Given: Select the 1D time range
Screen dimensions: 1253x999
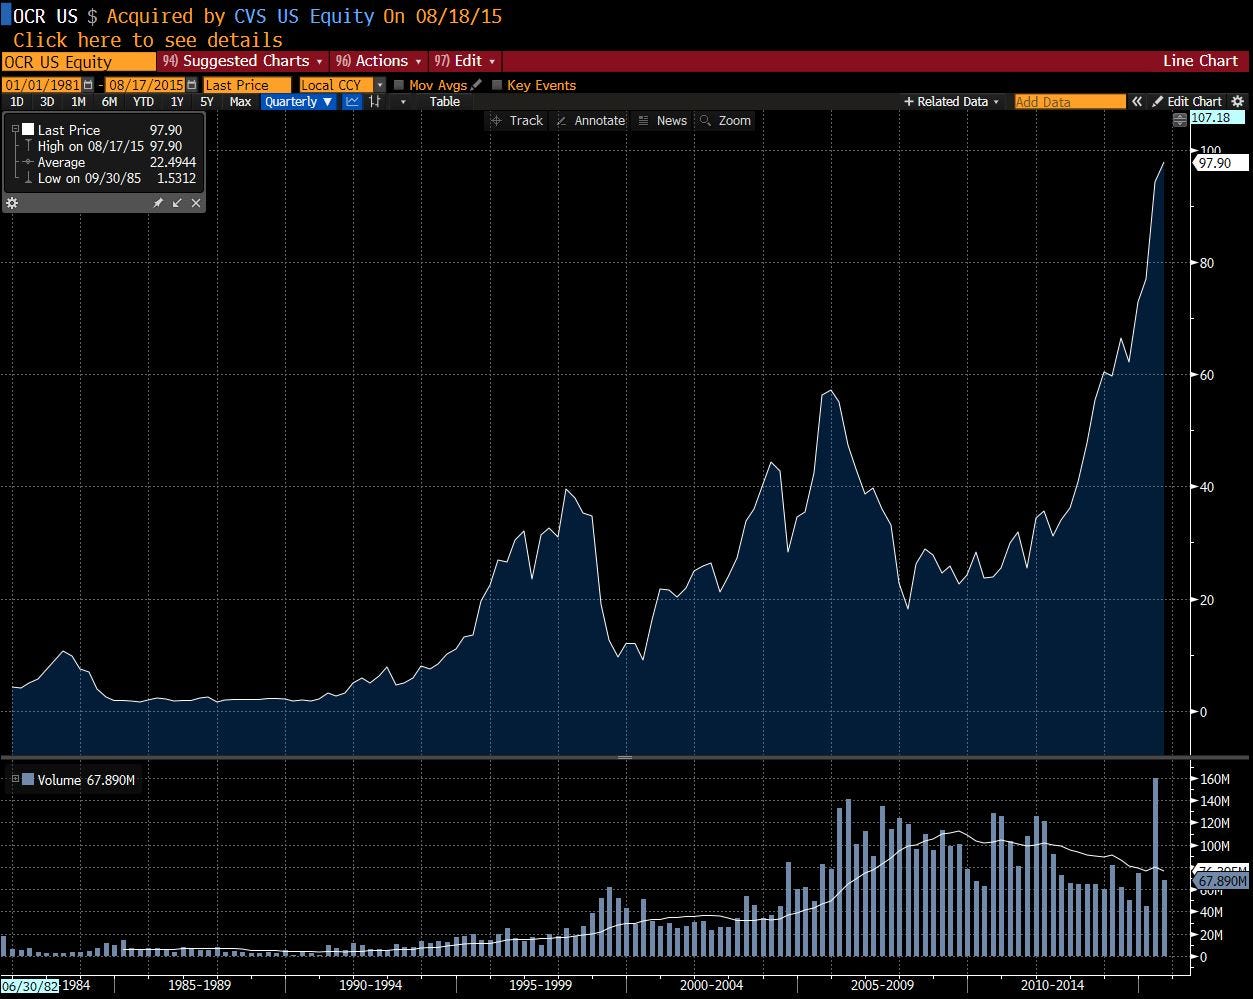Looking at the screenshot, I should pyautogui.click(x=17, y=102).
